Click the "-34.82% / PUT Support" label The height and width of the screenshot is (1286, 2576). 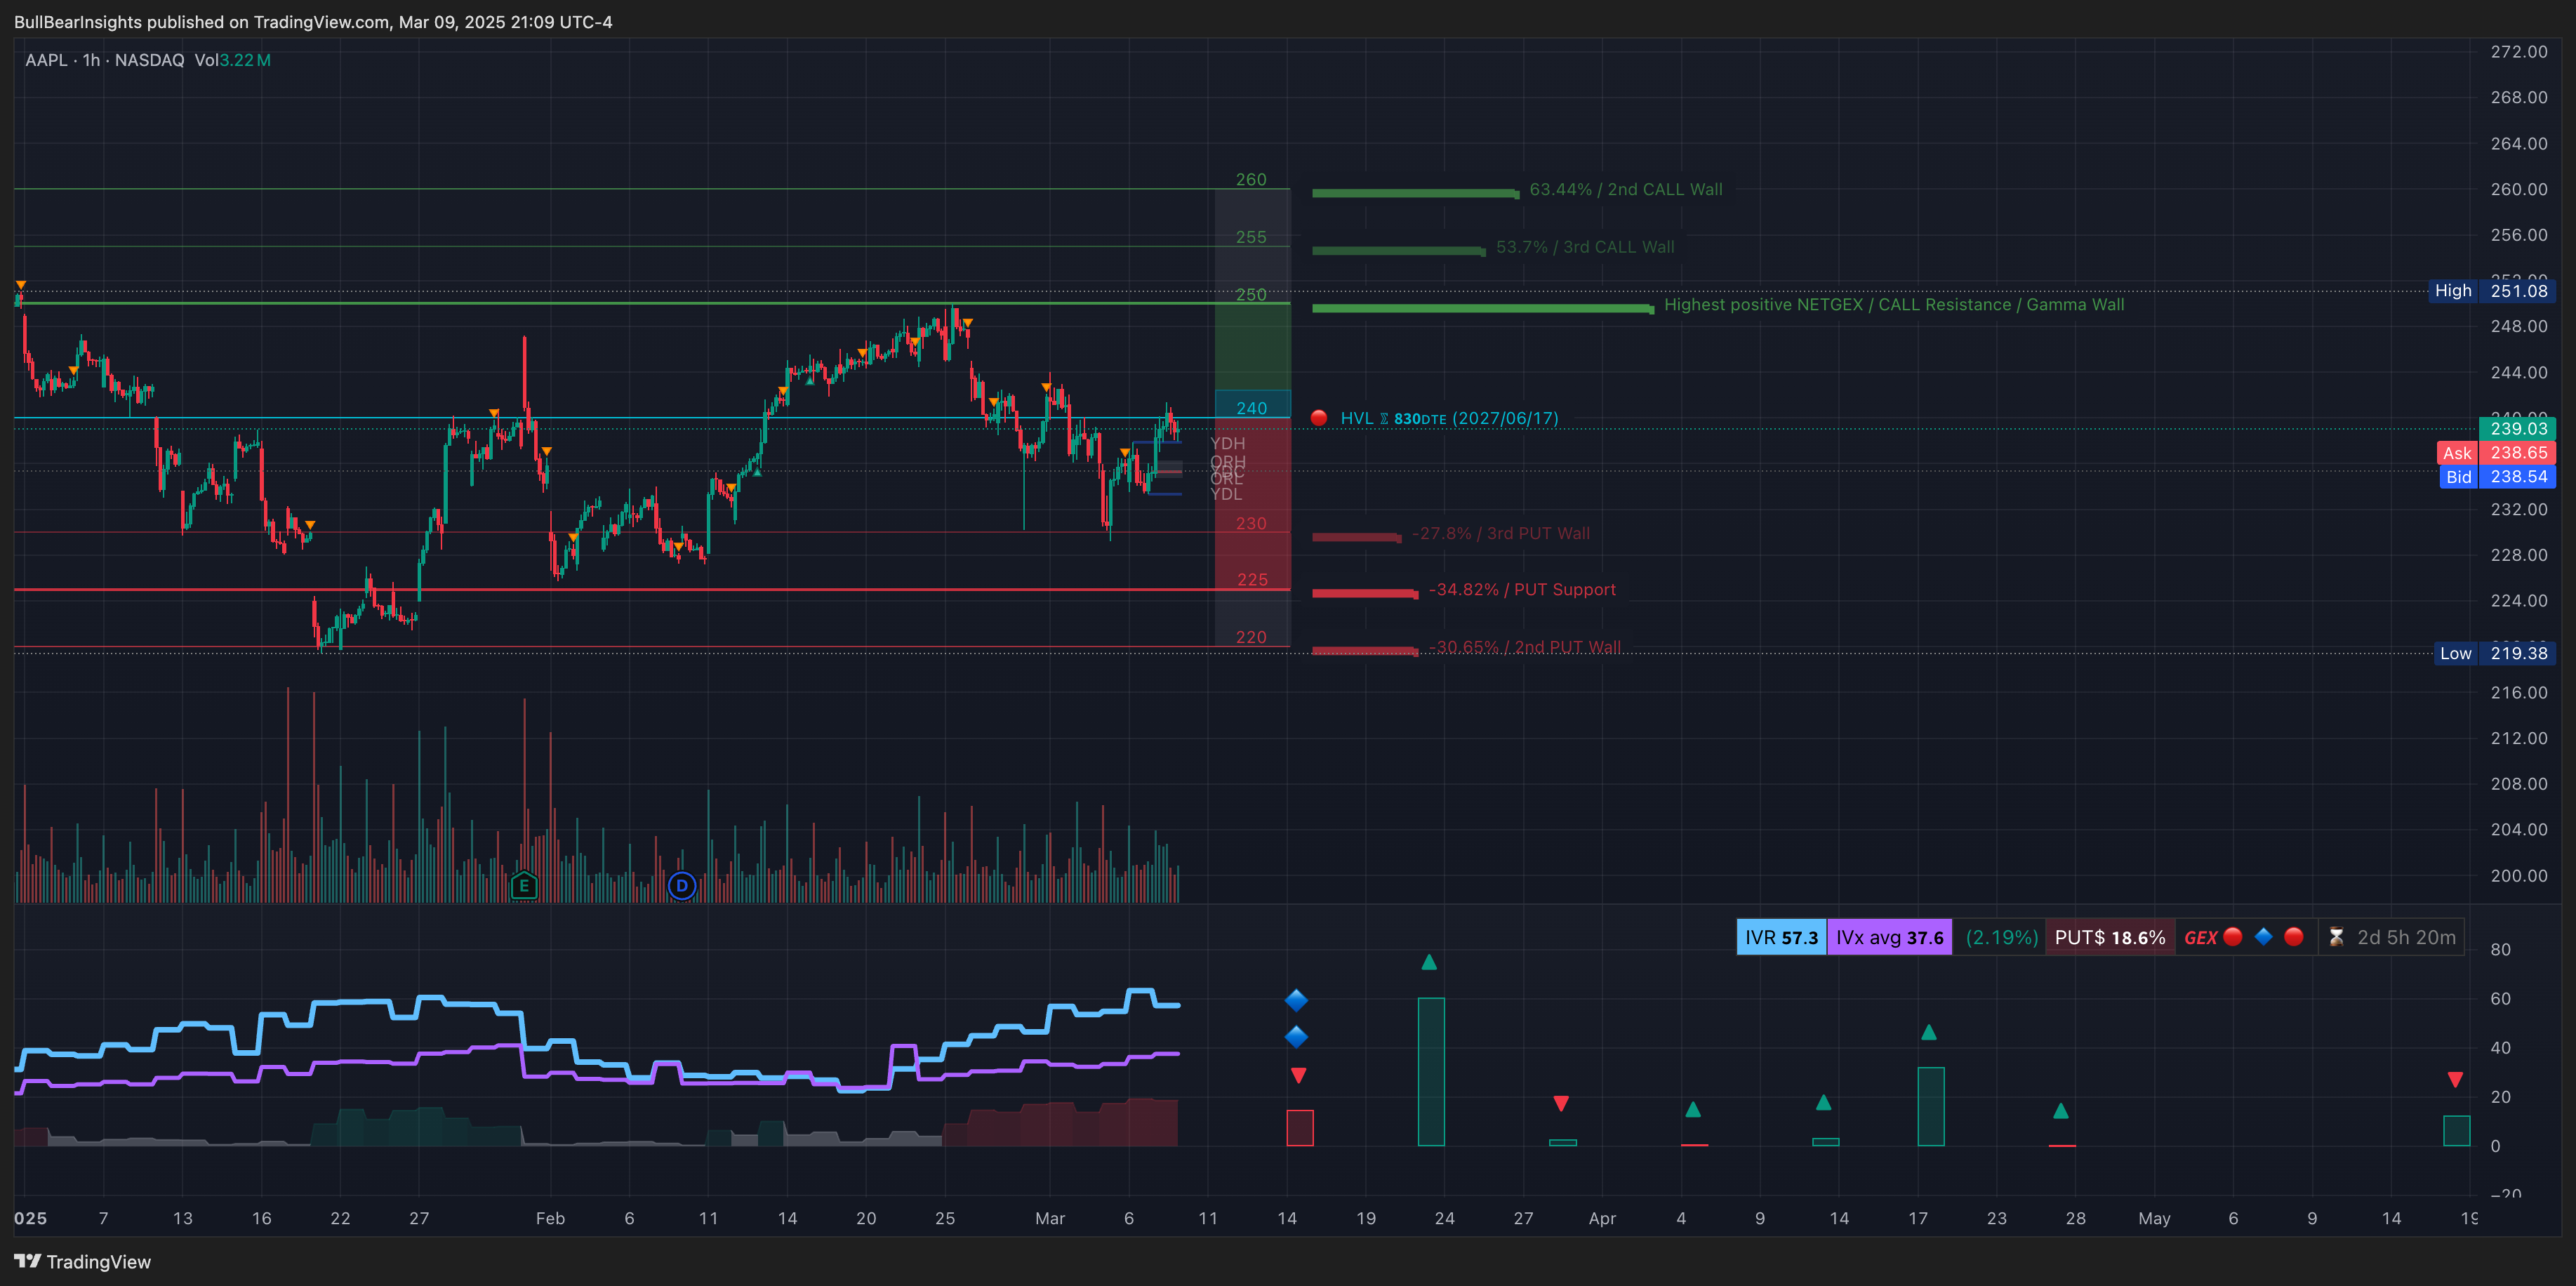click(x=1522, y=589)
